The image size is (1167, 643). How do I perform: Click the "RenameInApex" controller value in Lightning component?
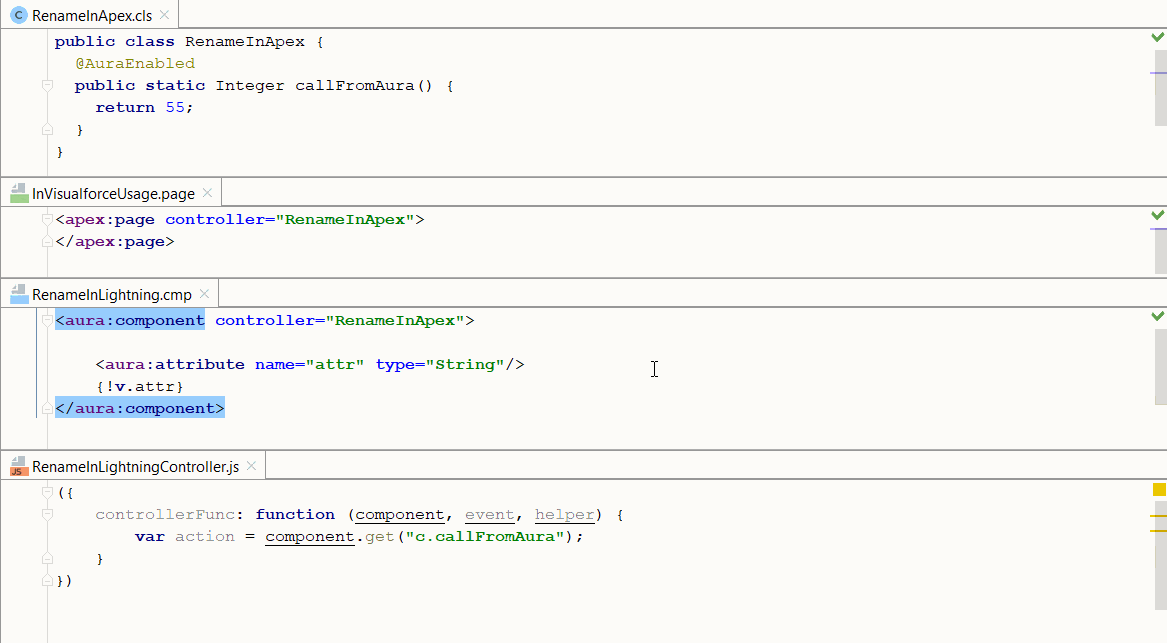(395, 320)
